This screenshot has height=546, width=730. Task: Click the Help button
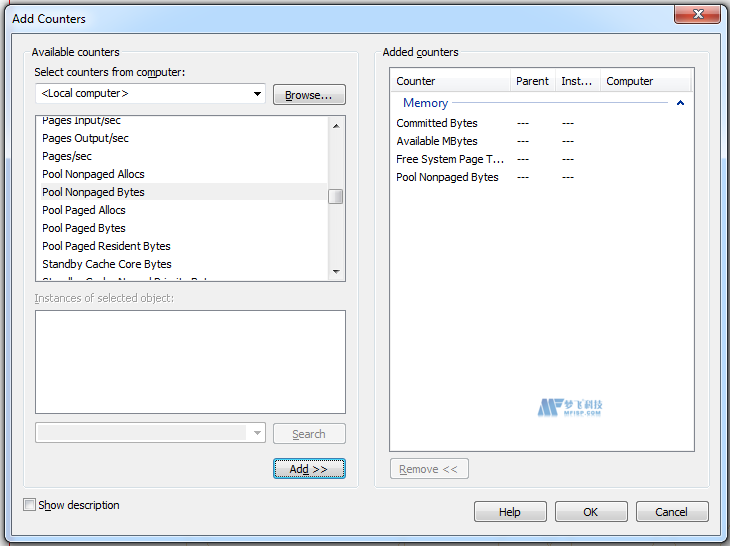coord(510,512)
